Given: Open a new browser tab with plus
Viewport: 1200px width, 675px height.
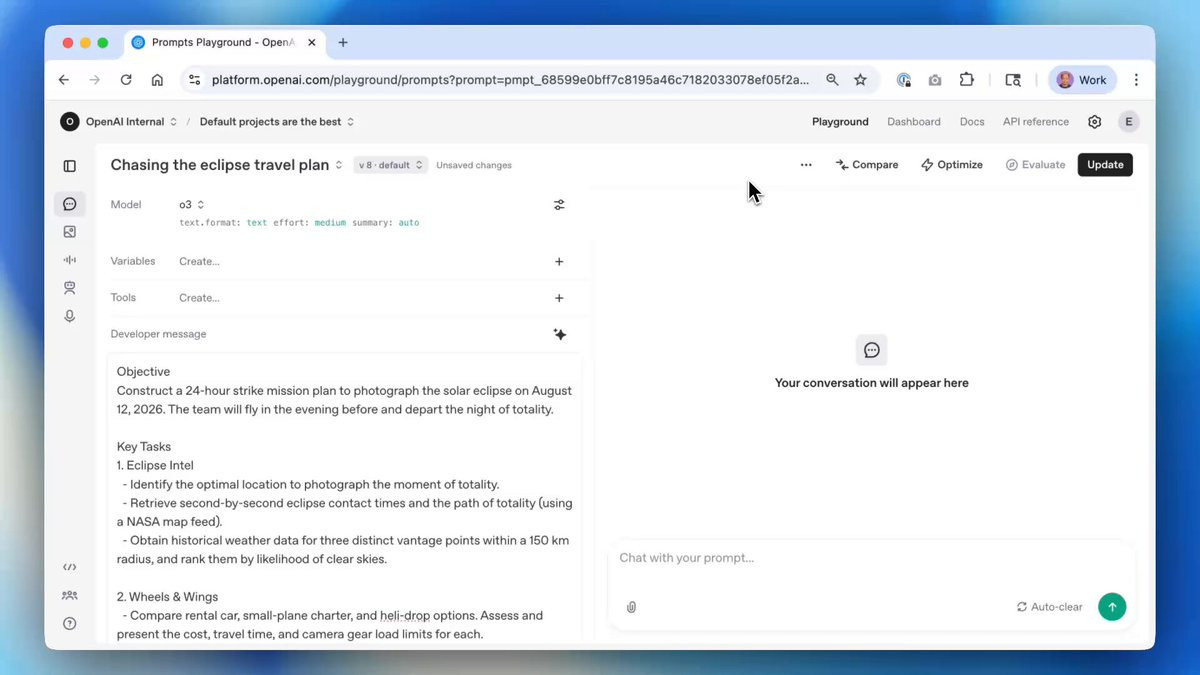Looking at the screenshot, I should point(343,42).
